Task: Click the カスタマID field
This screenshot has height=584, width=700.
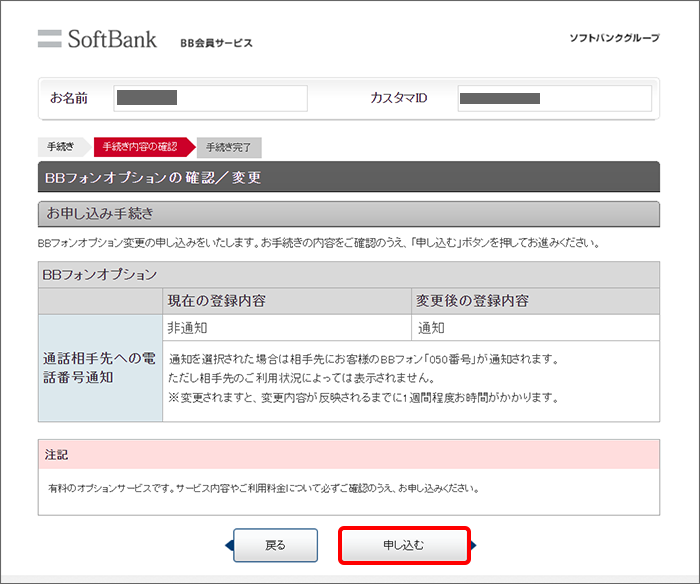Action: [554, 98]
